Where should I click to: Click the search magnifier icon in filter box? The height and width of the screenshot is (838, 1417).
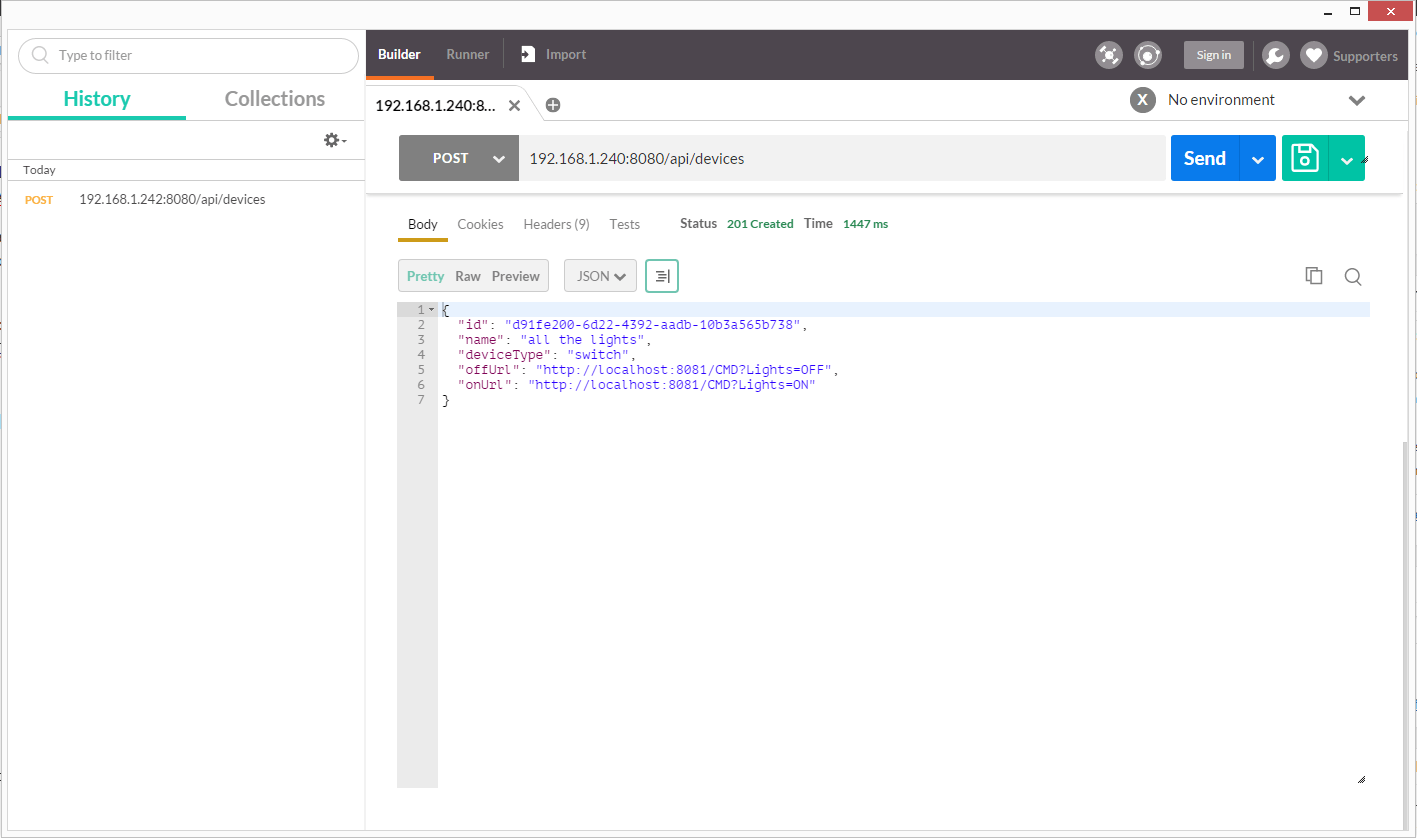[40, 55]
